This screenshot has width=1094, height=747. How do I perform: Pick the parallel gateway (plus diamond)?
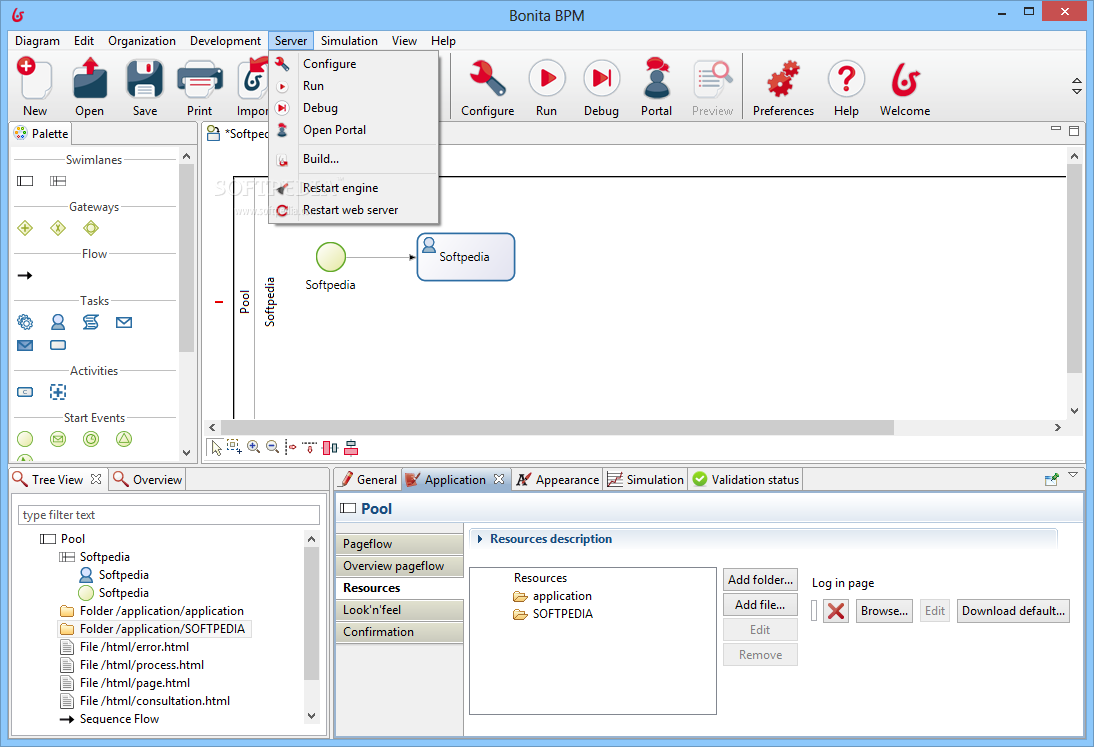point(25,228)
